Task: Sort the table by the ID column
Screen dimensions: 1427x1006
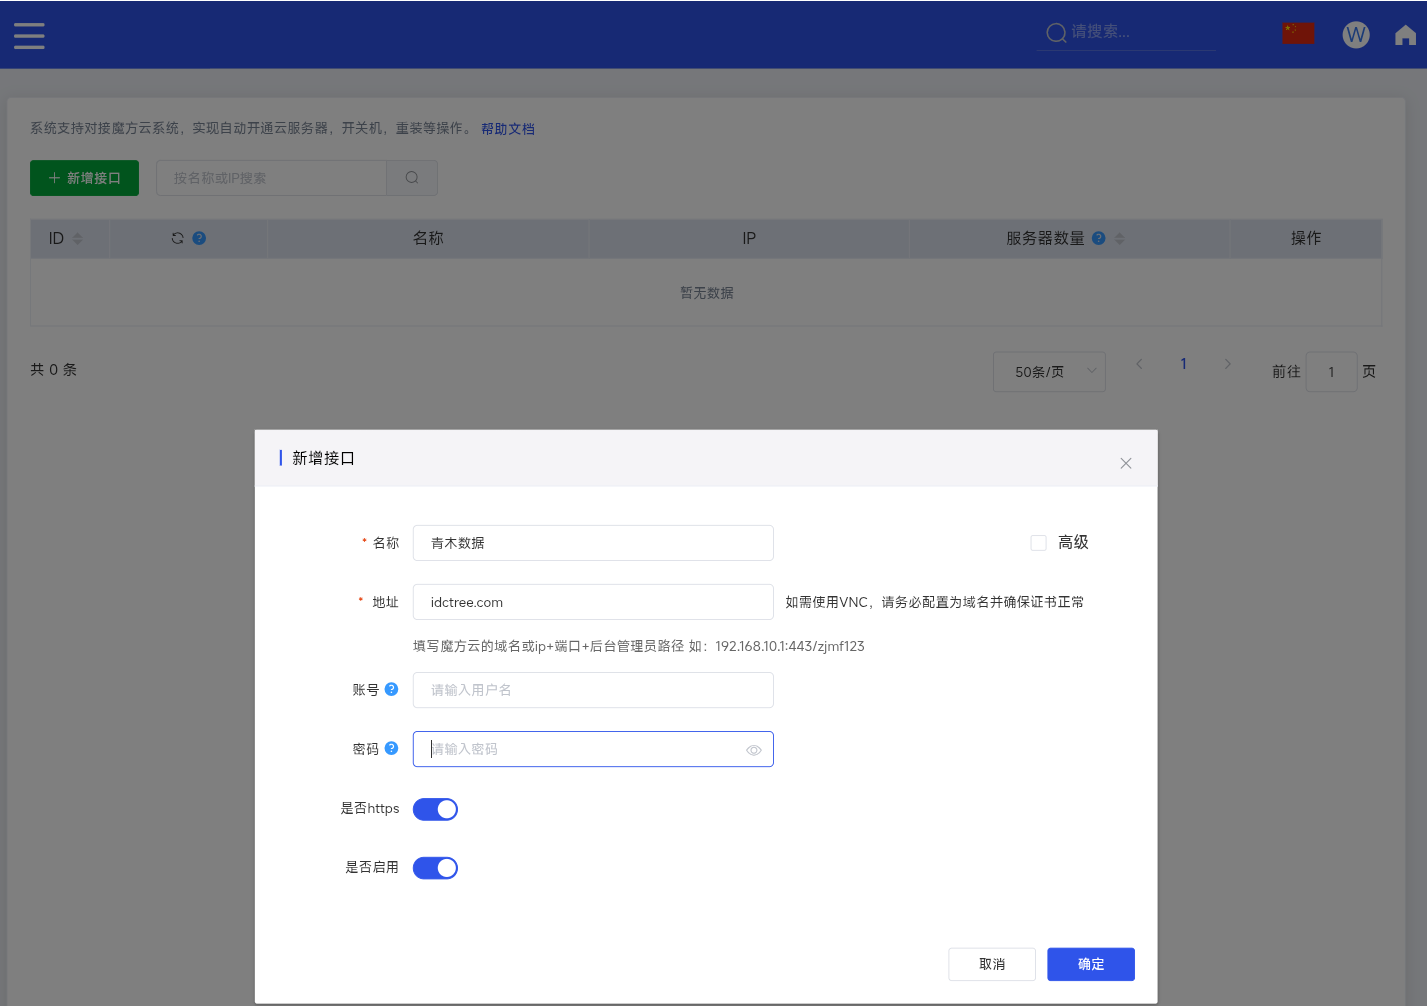Action: [x=77, y=238]
